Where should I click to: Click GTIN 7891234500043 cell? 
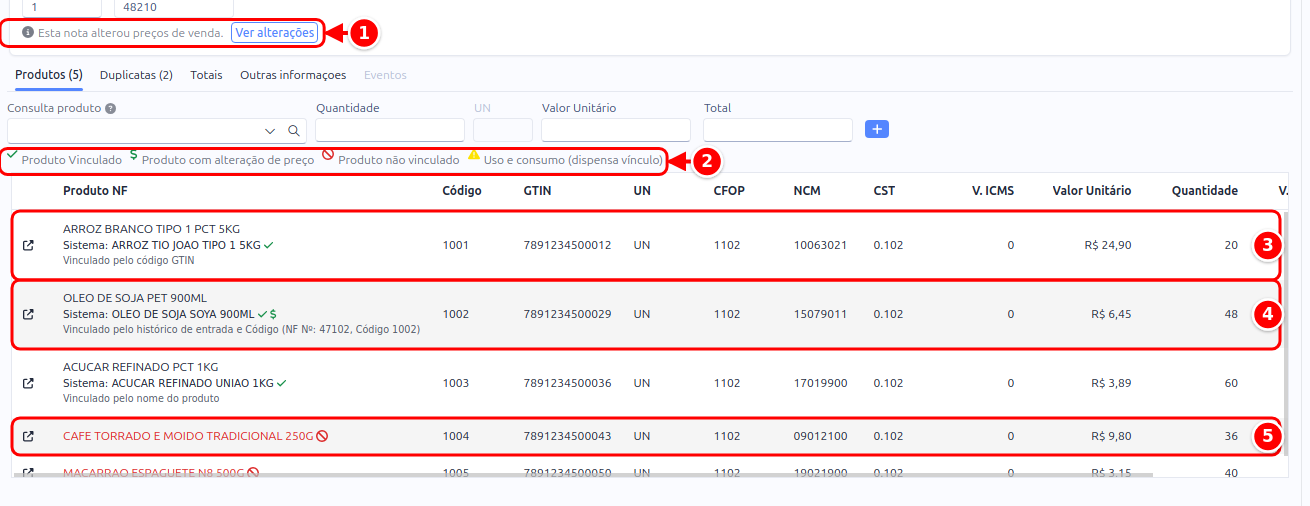(x=567, y=436)
